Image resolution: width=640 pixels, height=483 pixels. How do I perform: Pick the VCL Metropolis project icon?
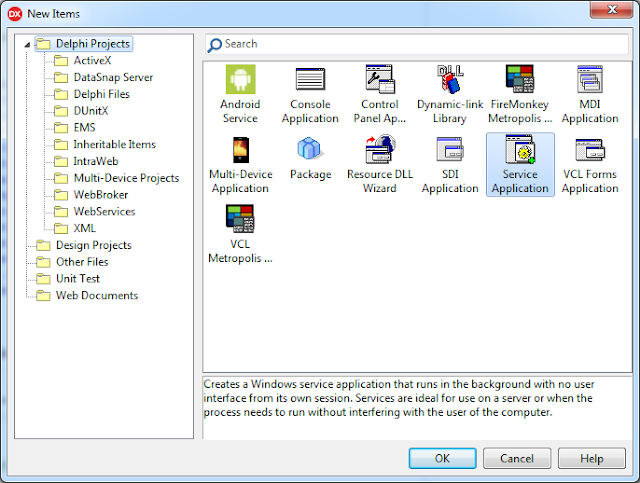[x=240, y=219]
